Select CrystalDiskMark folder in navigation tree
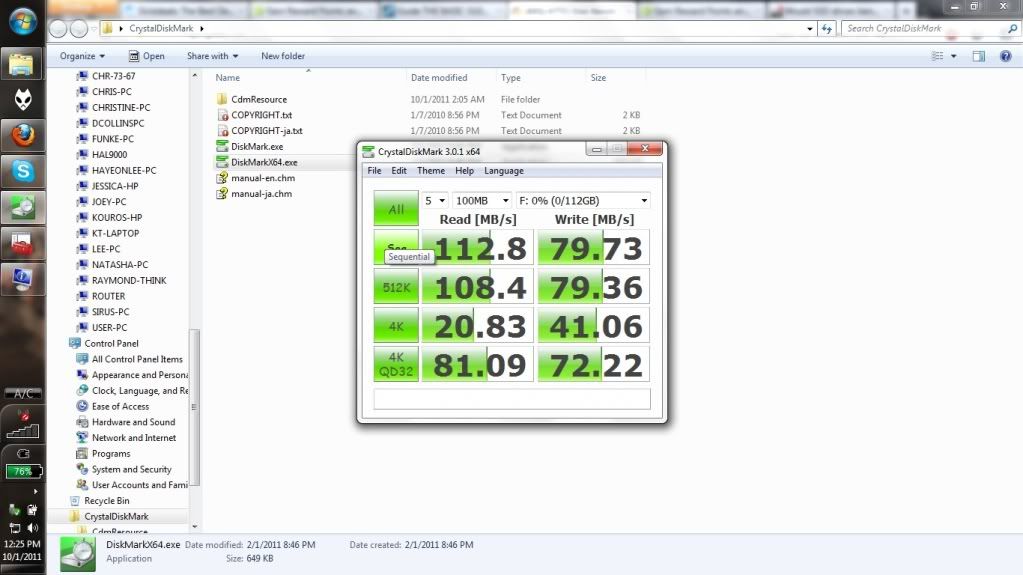The height and width of the screenshot is (575, 1023). 116,516
